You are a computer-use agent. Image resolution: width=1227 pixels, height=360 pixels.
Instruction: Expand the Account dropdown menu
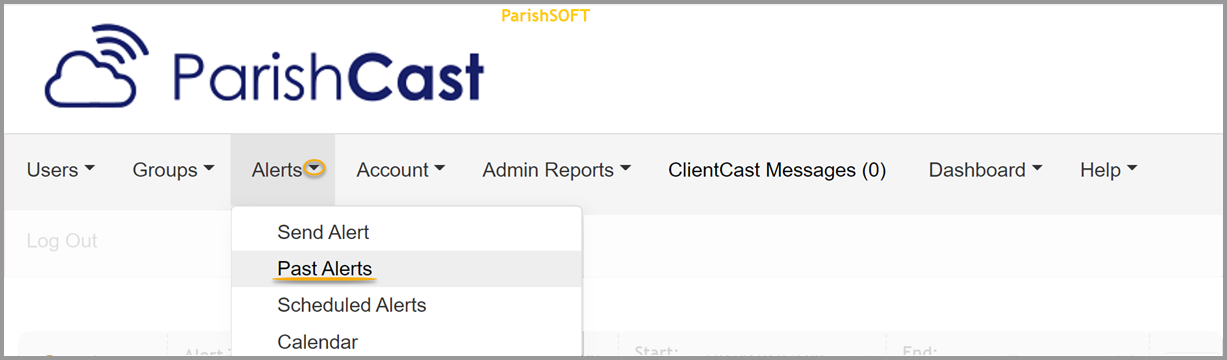401,170
